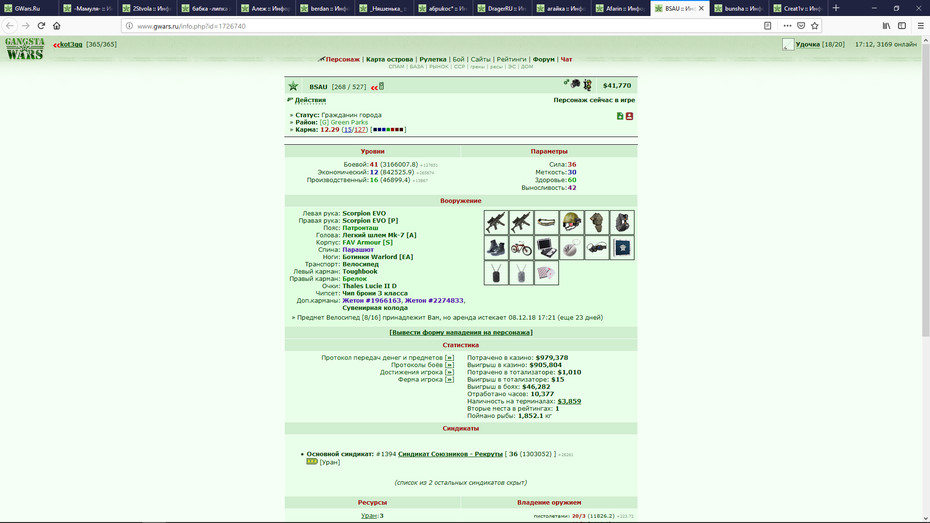
Task: Open a new browser tab
Action: point(836,8)
